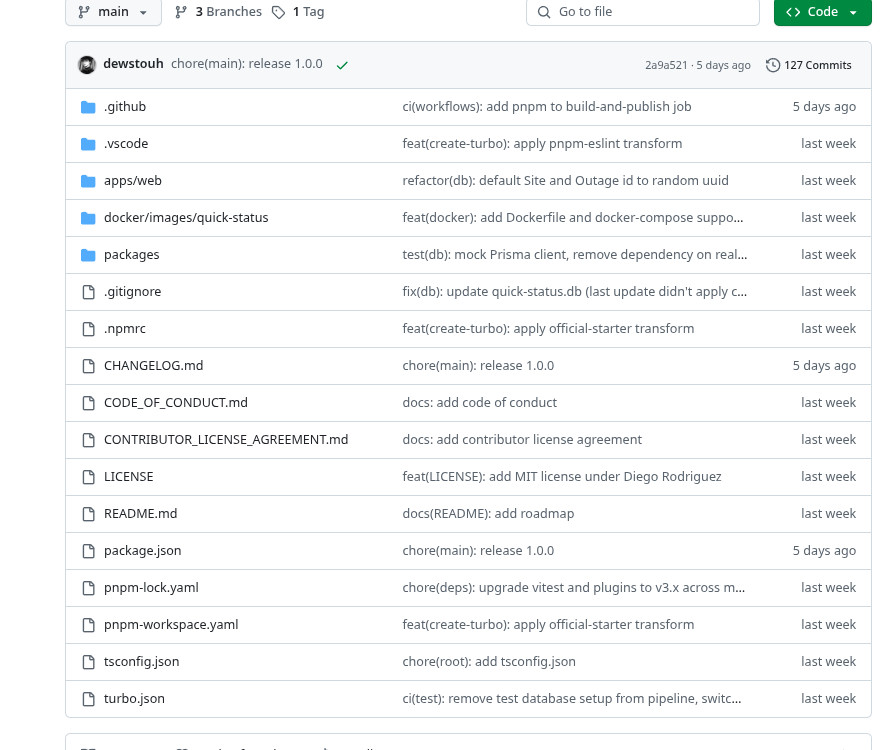Click the folder icon for apps/web
The height and width of the screenshot is (750, 890).
tap(88, 181)
